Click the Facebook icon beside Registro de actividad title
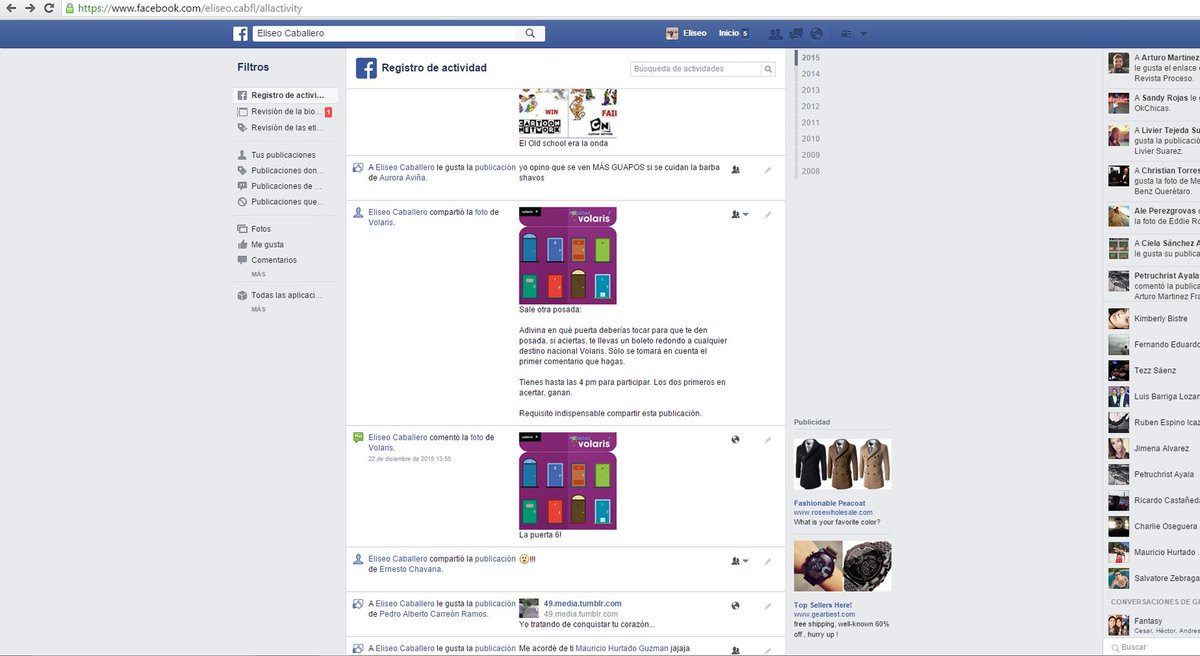Screen dimensions: 1200x656 coord(366,68)
